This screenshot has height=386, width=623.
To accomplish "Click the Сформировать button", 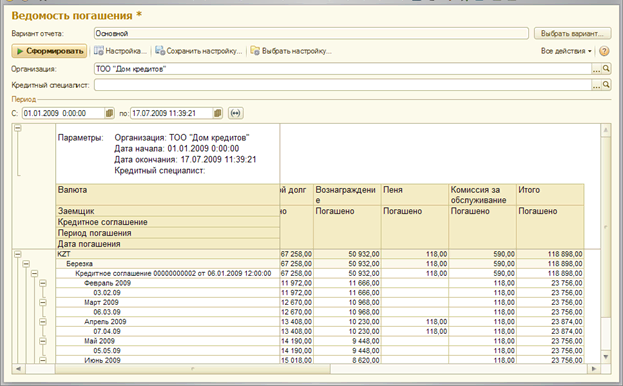I will point(49,51).
